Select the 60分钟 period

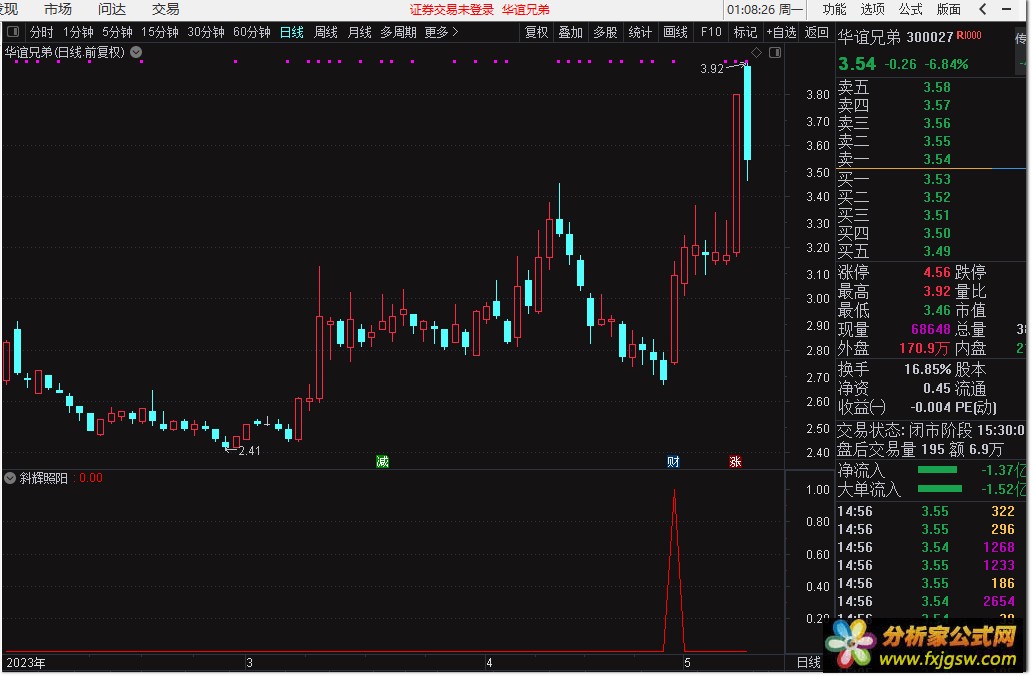252,32
